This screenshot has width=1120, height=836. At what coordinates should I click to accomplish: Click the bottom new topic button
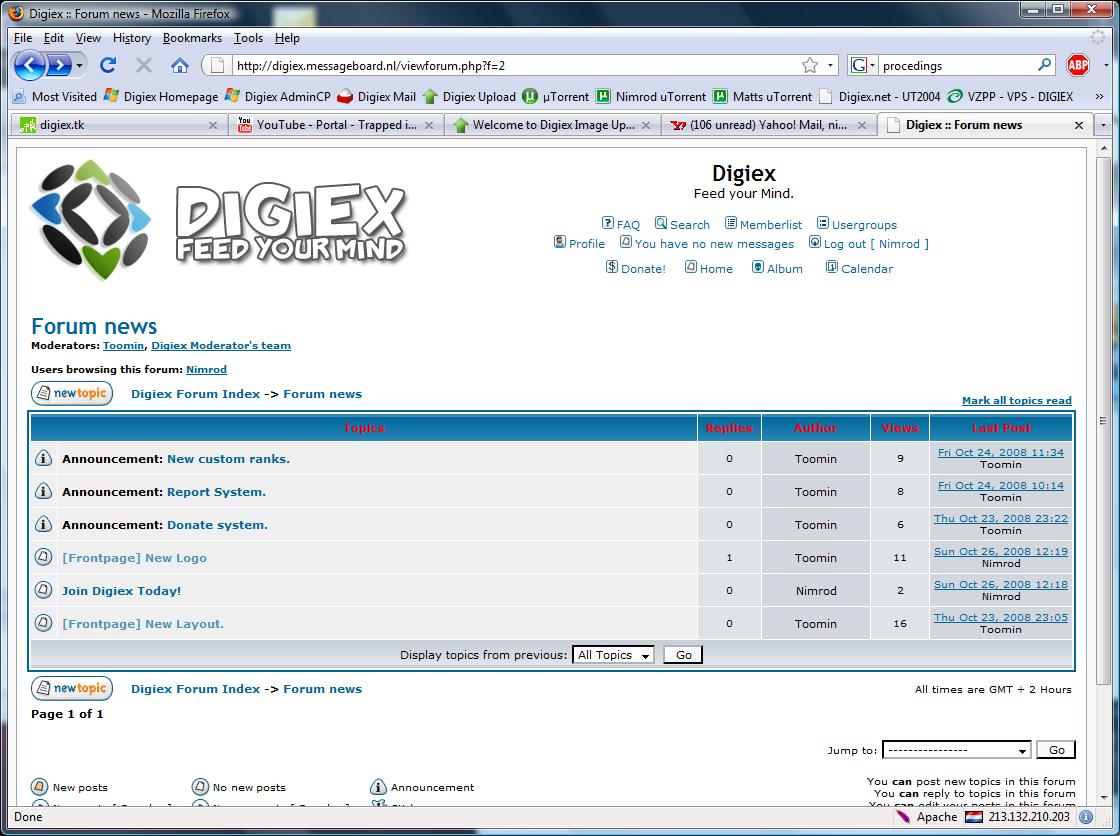(x=72, y=688)
